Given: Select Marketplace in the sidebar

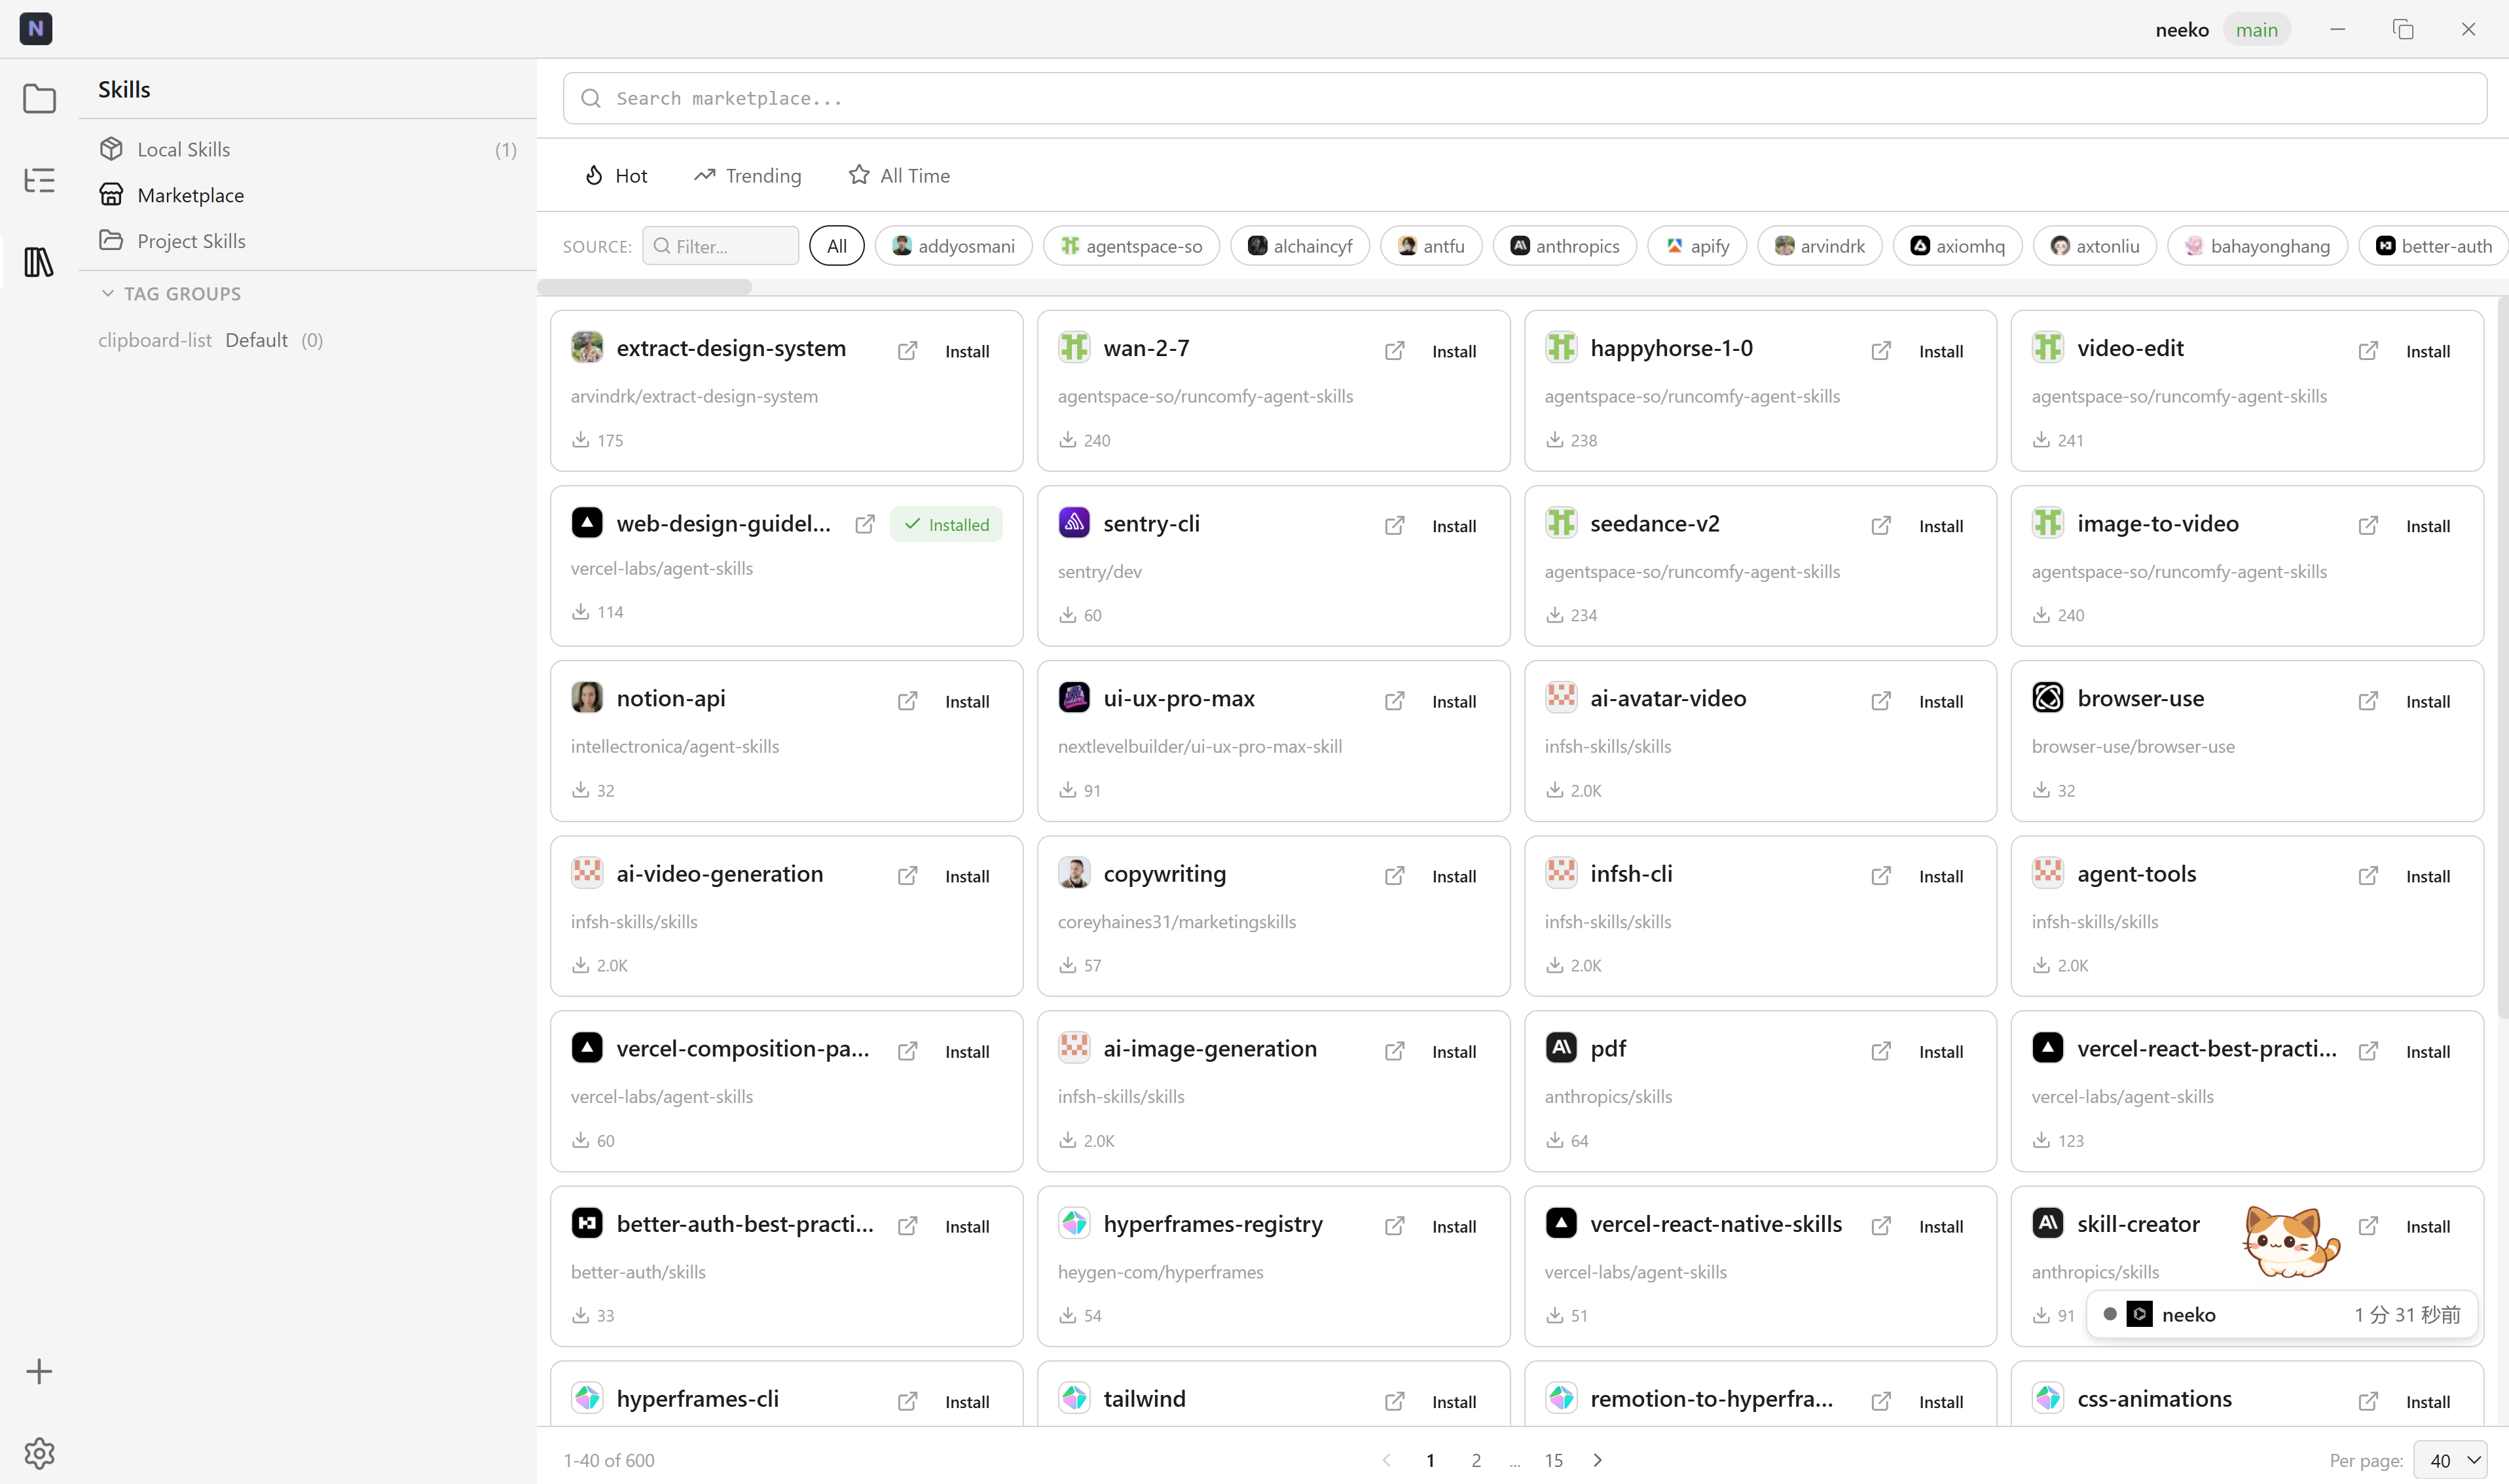Looking at the screenshot, I should (x=308, y=195).
